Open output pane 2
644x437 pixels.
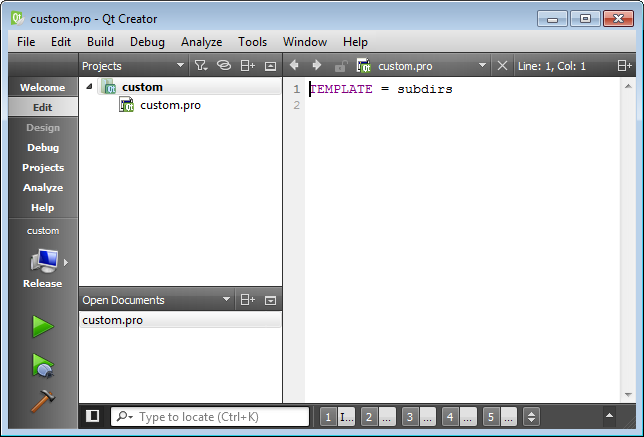click(378, 417)
